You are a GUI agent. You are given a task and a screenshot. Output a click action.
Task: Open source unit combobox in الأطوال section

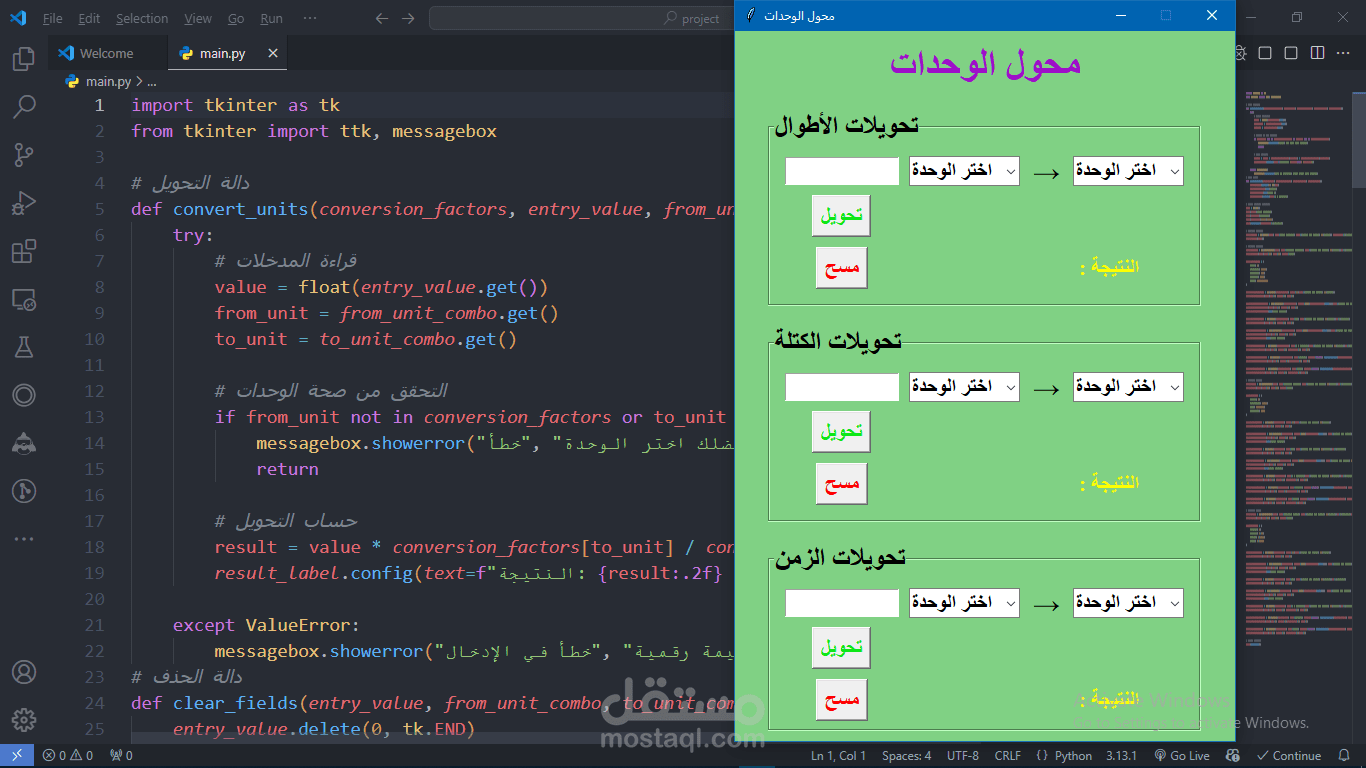point(964,171)
